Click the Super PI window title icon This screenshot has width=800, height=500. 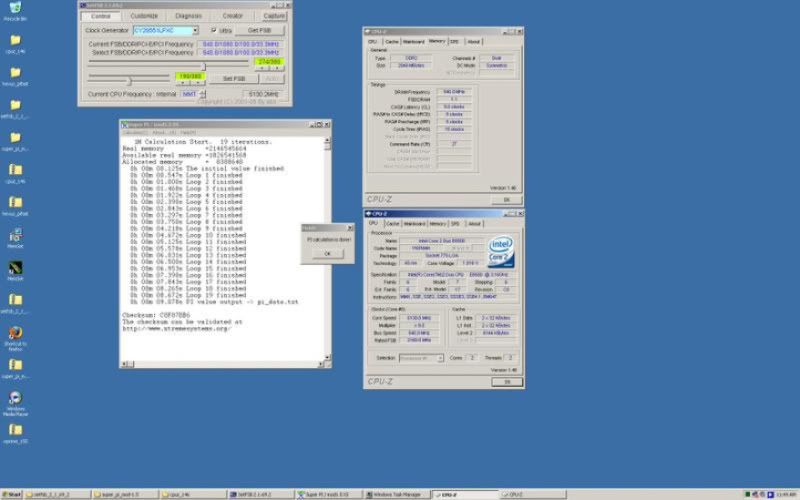(124, 124)
